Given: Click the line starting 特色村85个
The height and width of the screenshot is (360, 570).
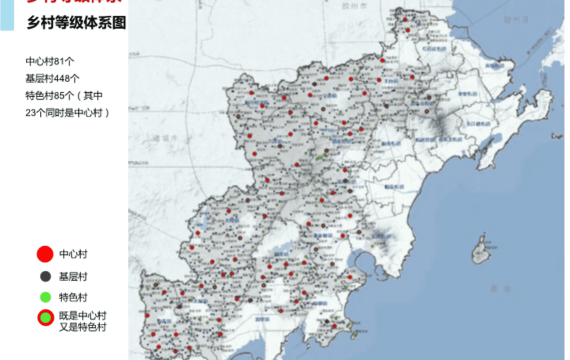Looking at the screenshot, I should click(x=64, y=96).
